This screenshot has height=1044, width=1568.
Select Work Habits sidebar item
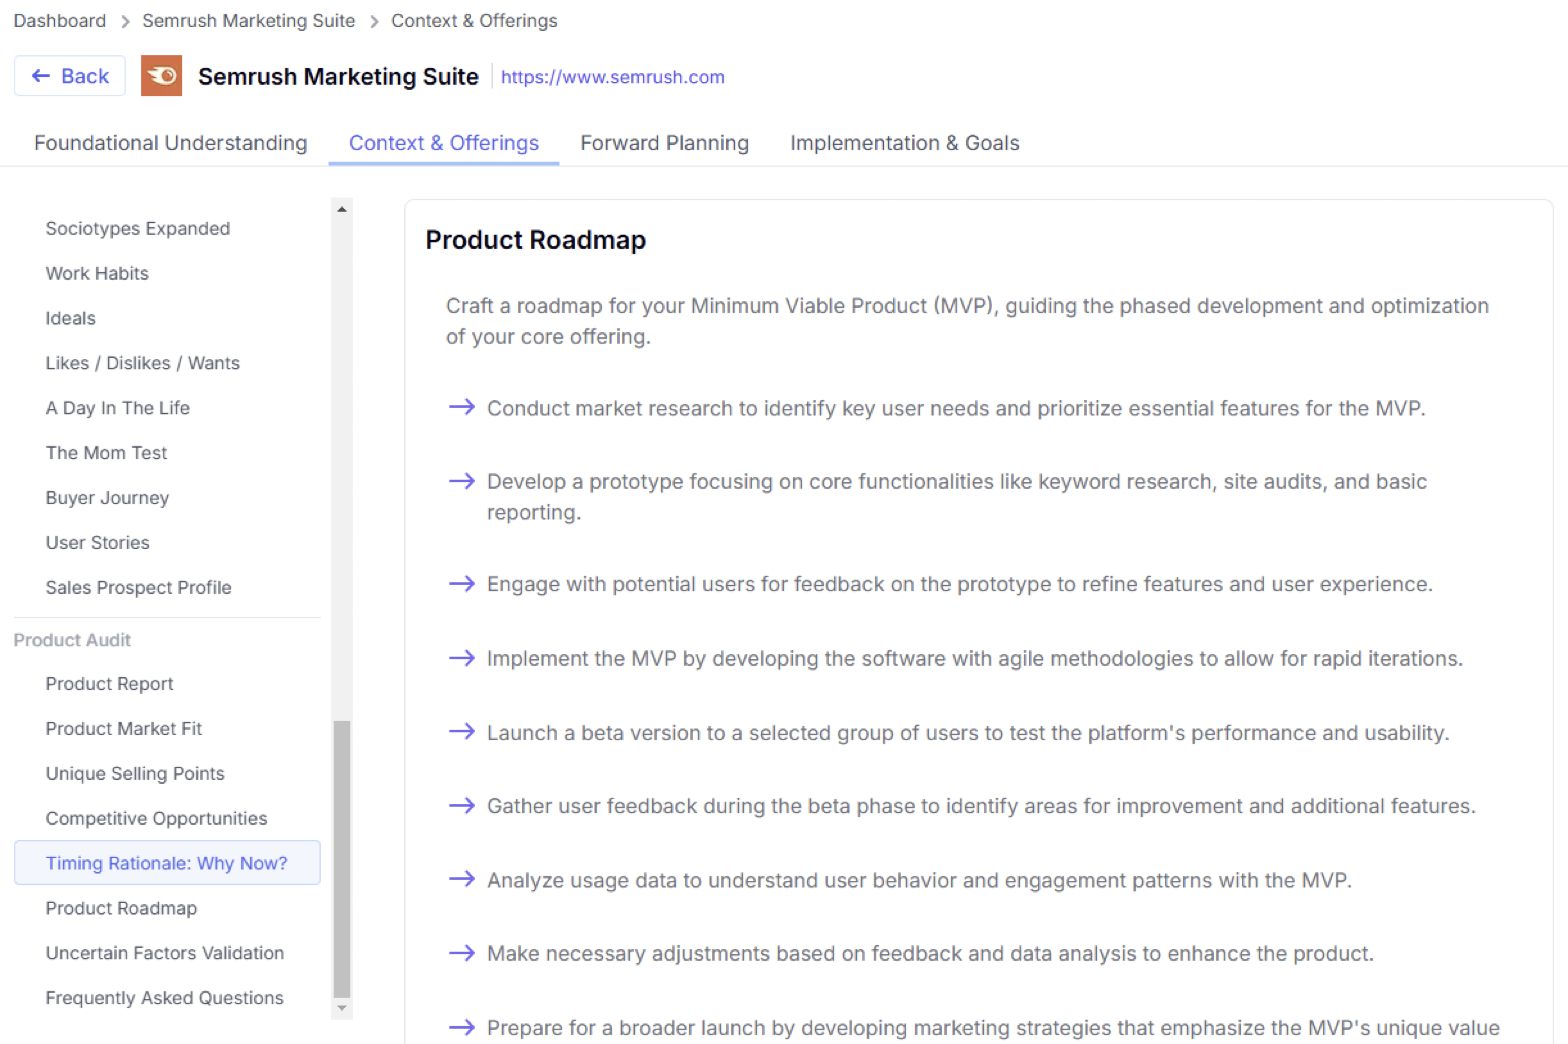pyautogui.click(x=97, y=274)
